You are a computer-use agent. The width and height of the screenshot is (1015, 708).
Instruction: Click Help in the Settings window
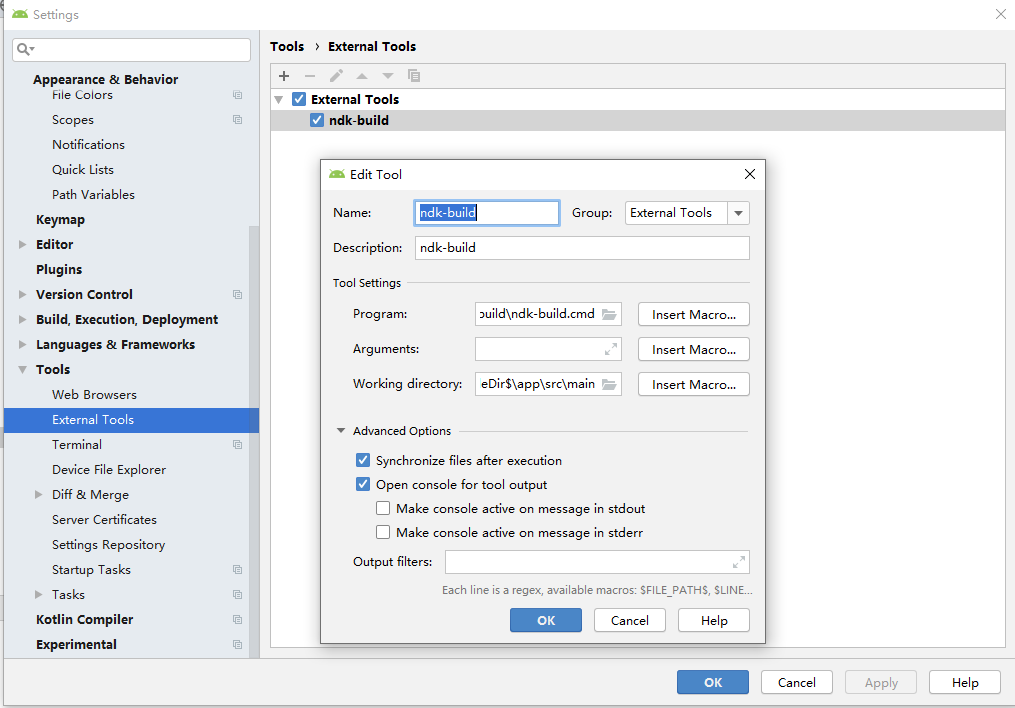965,682
